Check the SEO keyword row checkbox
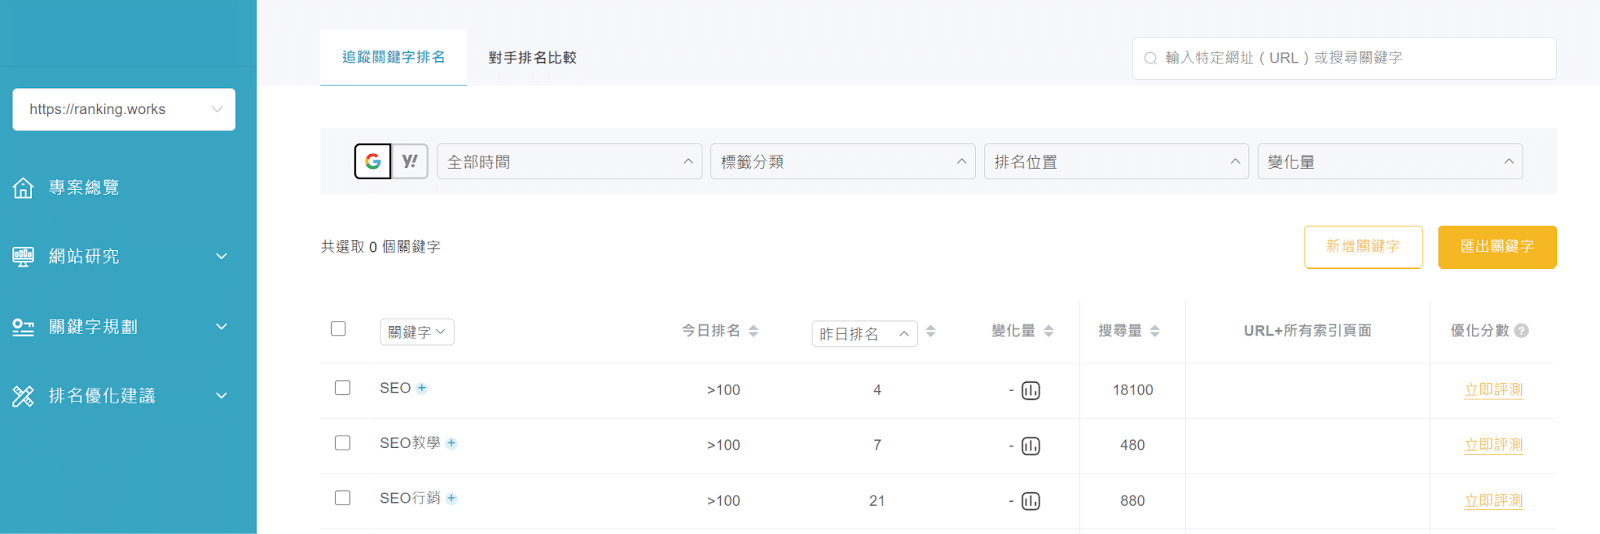The height and width of the screenshot is (534, 1600). coord(343,388)
